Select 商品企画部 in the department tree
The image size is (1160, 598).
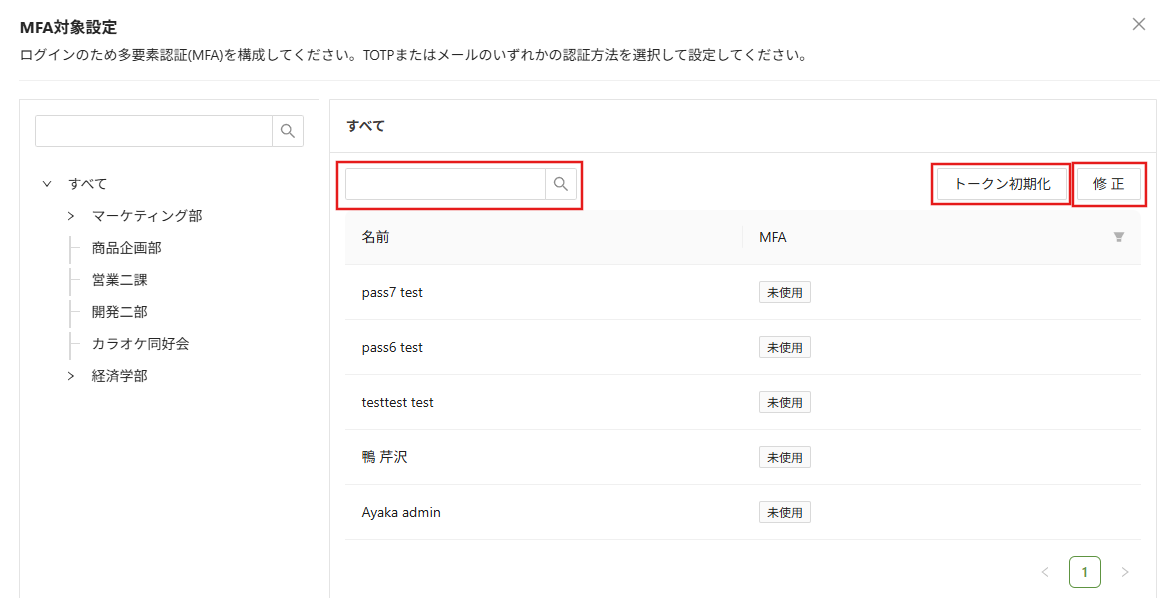pos(126,248)
